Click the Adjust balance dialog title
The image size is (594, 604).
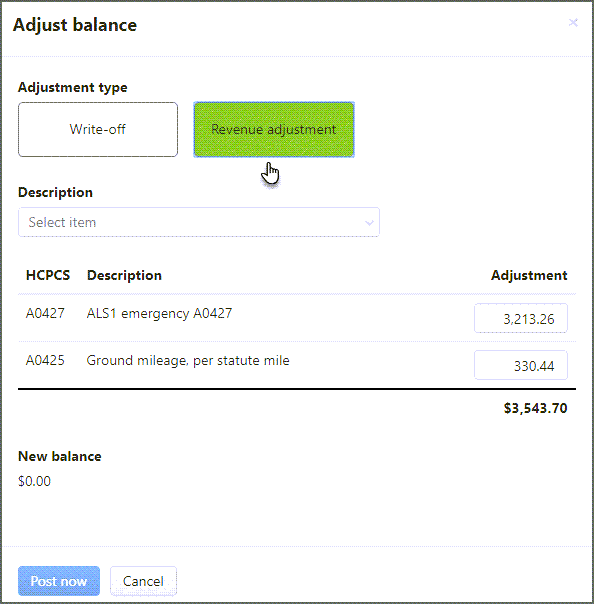pyautogui.click(x=75, y=25)
